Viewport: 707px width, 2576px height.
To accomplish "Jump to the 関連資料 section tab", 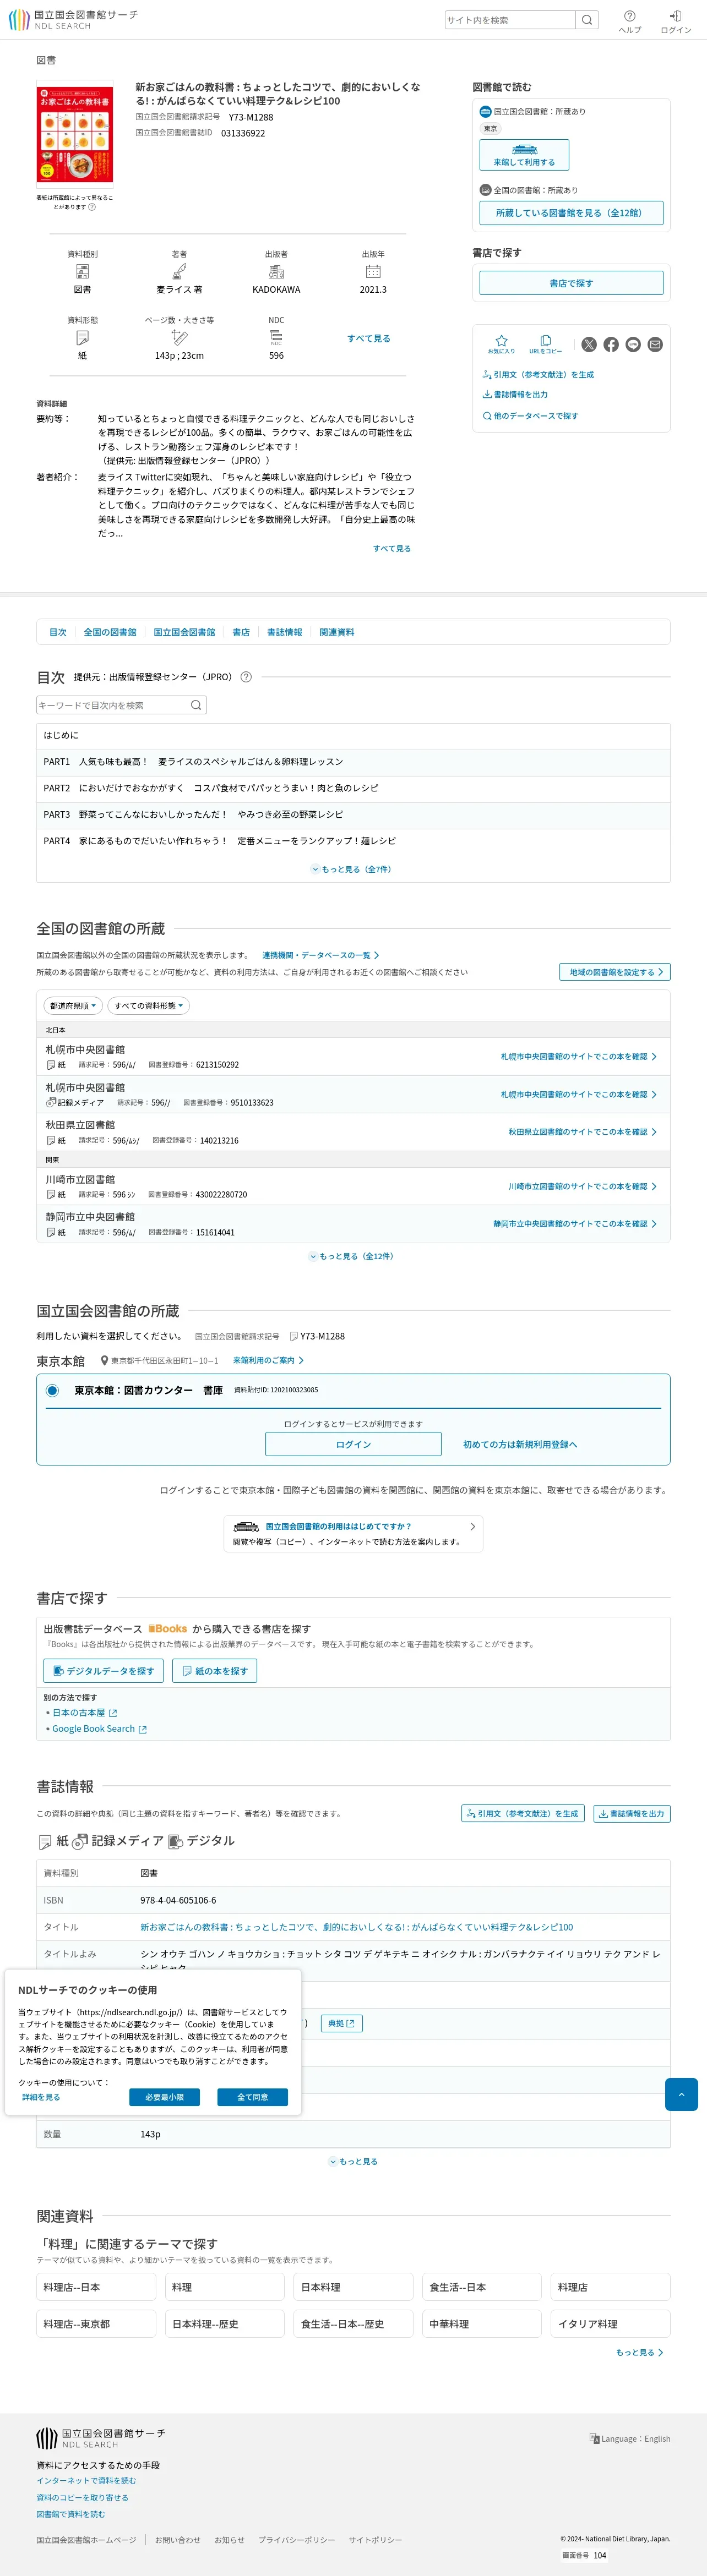I will [x=337, y=632].
